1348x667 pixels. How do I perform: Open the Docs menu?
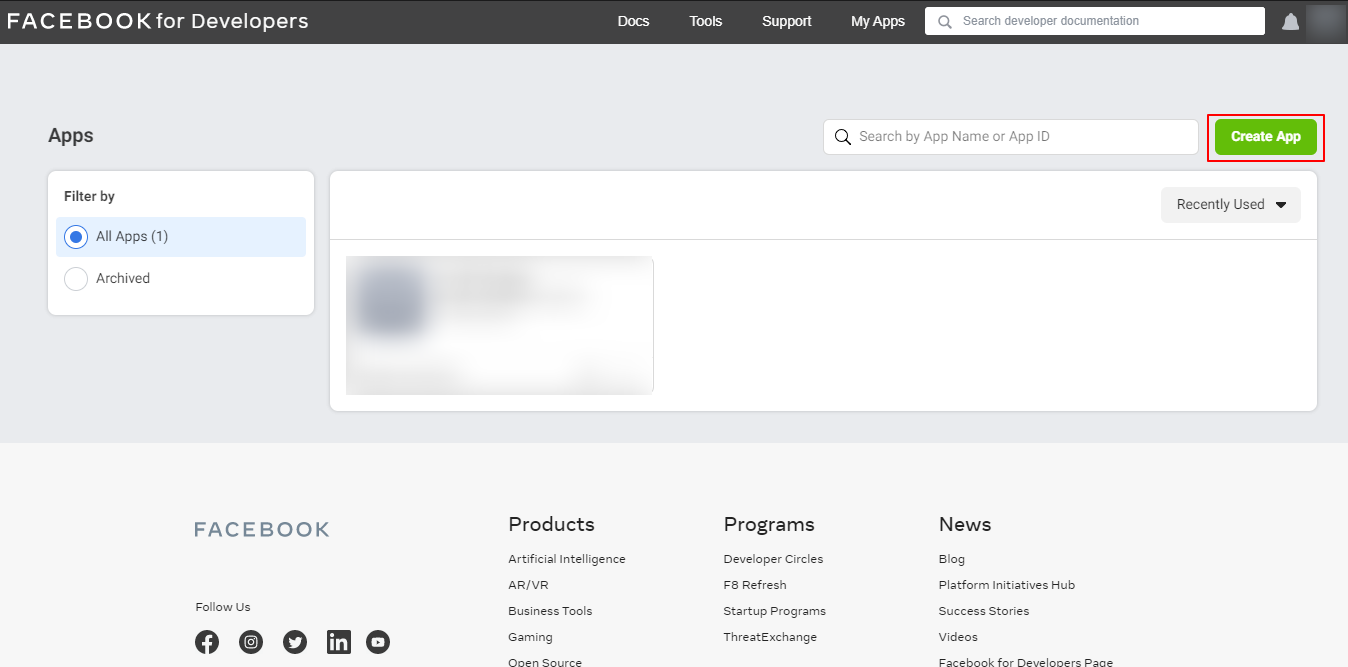[634, 21]
